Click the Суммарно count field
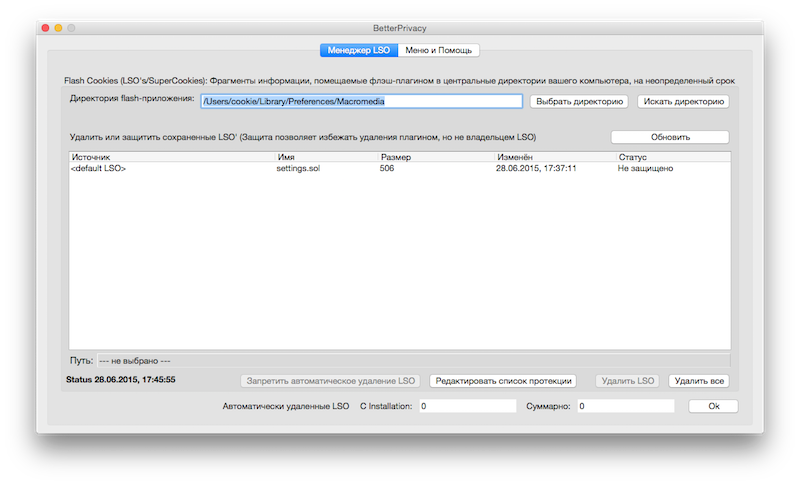 tap(625, 406)
